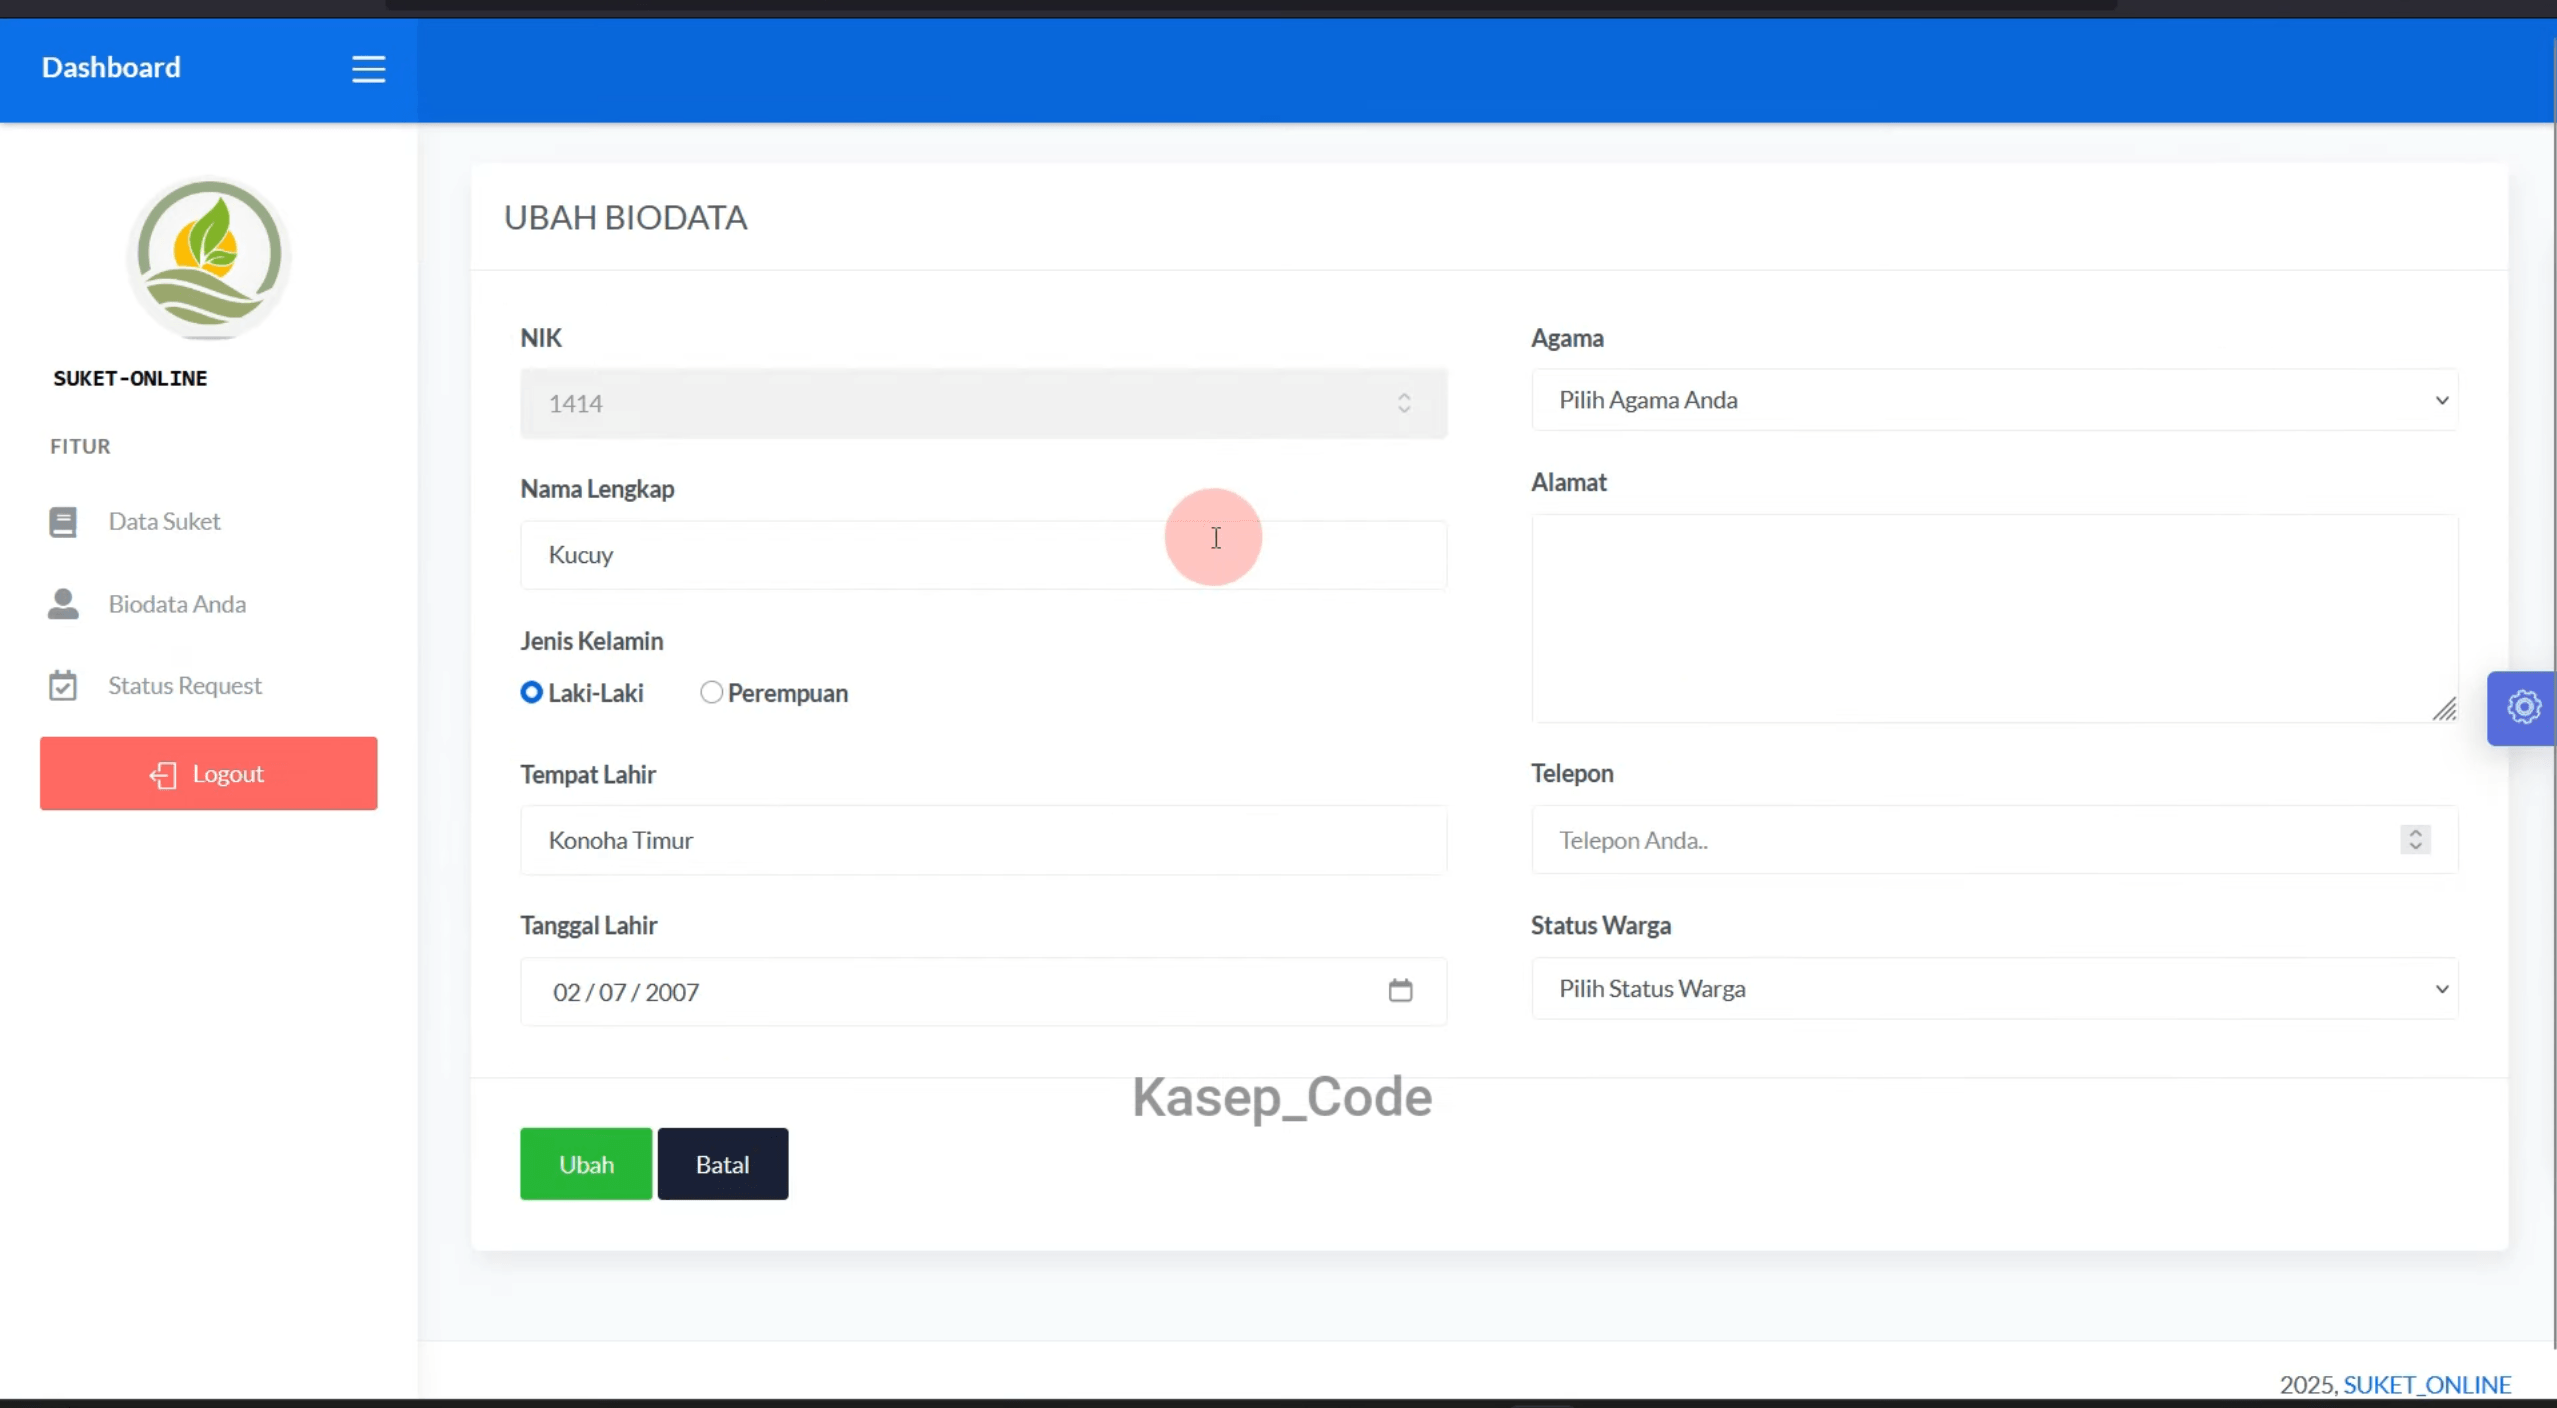Click the Dashboard title link

[x=111, y=67]
